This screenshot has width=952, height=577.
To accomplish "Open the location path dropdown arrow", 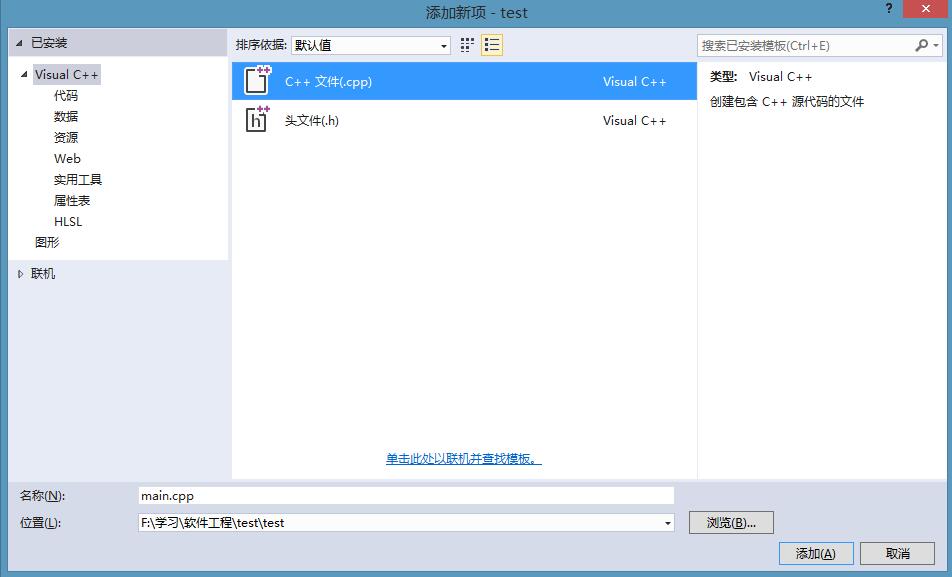I will (x=667, y=523).
